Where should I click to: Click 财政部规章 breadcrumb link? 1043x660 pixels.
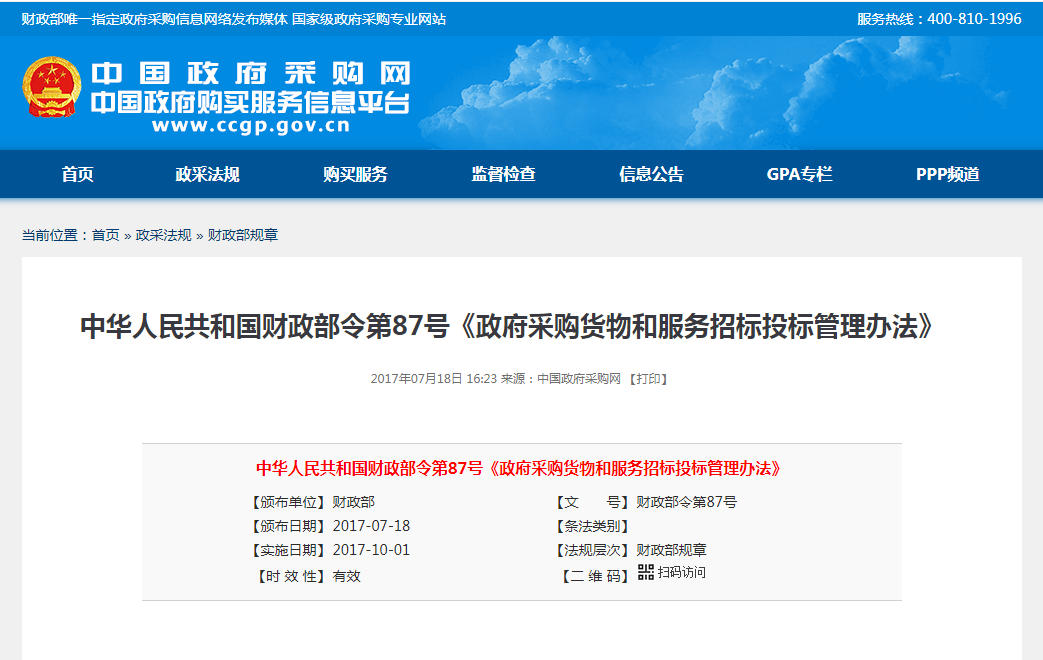coord(243,235)
